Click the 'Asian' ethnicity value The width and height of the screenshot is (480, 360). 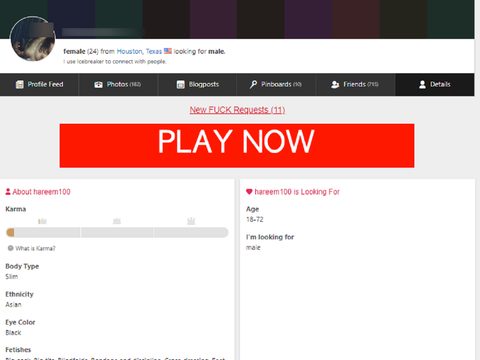[x=13, y=304]
